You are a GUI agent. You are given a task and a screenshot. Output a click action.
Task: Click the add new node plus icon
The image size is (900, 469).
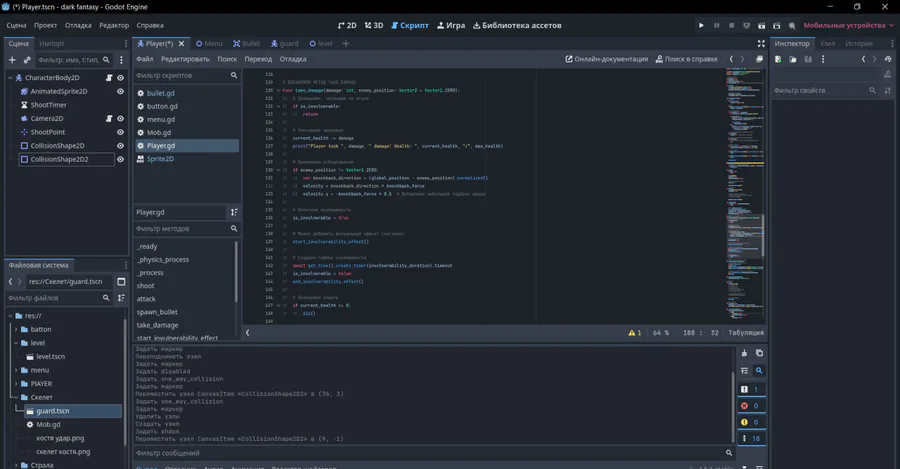pos(12,60)
